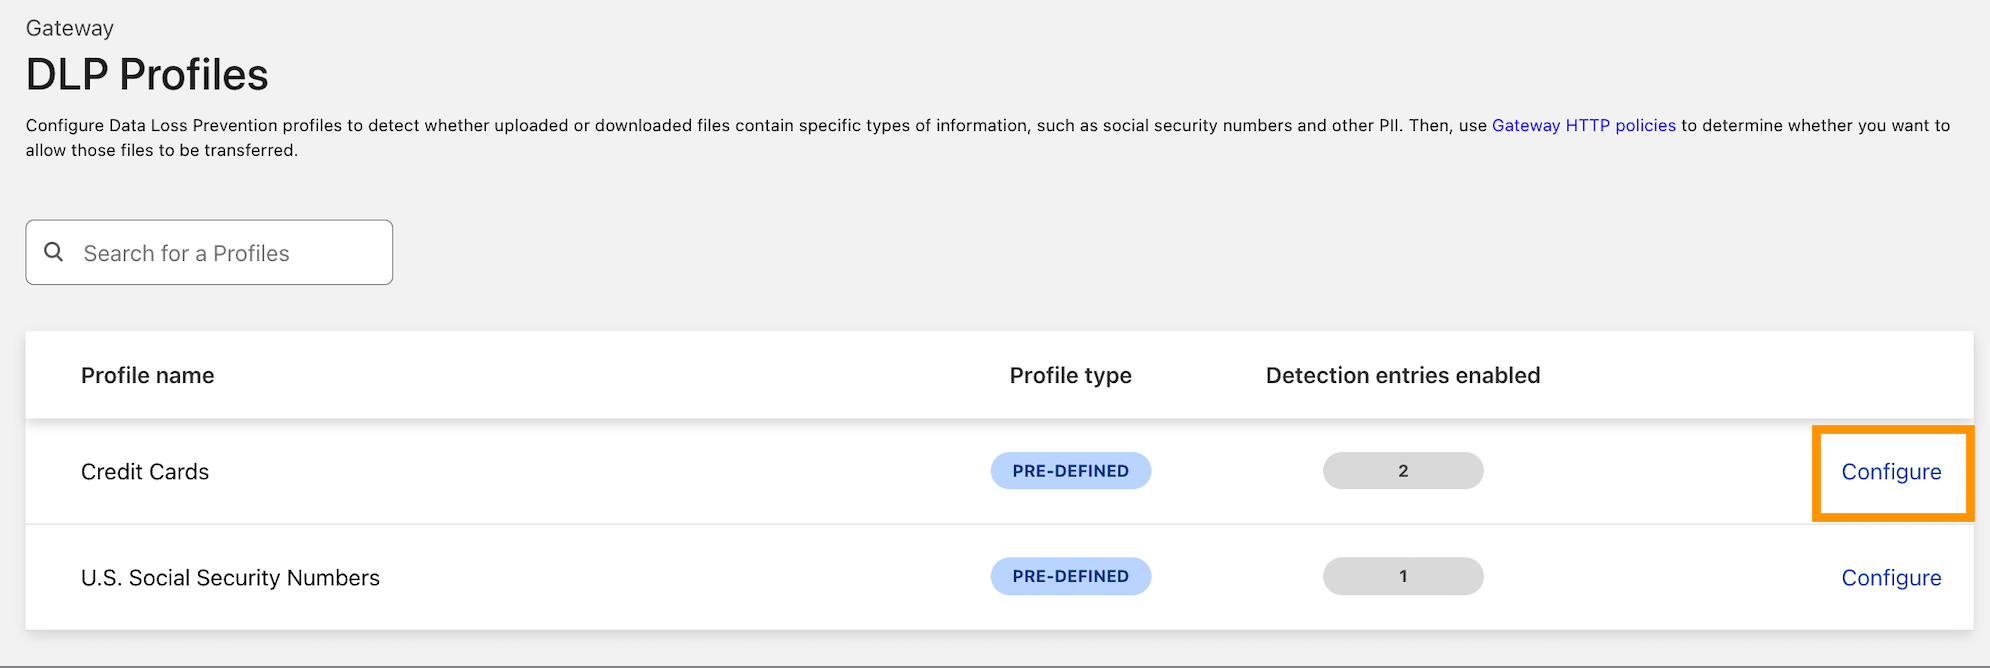
Task: Click the Profile type column header
Action: (x=1070, y=375)
